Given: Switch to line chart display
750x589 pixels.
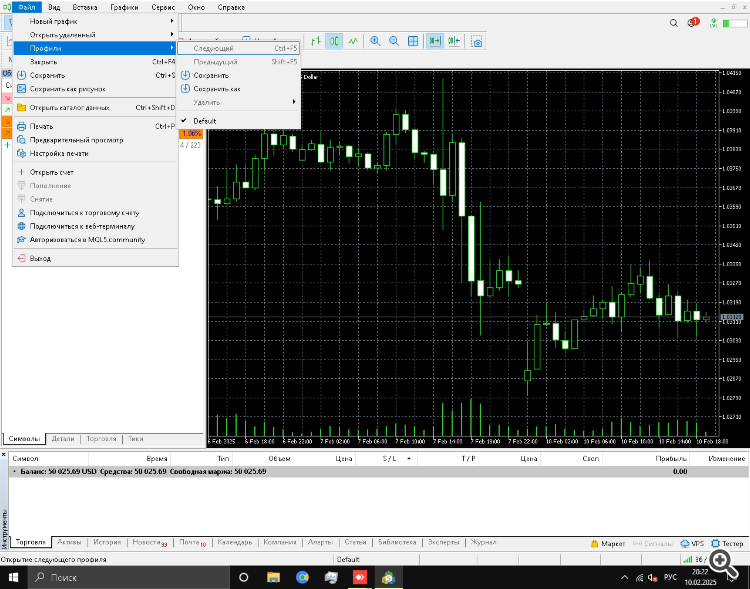Looking at the screenshot, I should tap(353, 41).
